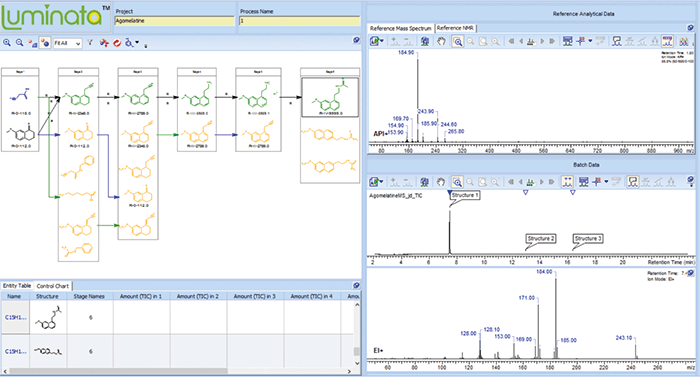Click the Project name field Agomelatine
Screen dimensions: 700x377
[x=175, y=21]
